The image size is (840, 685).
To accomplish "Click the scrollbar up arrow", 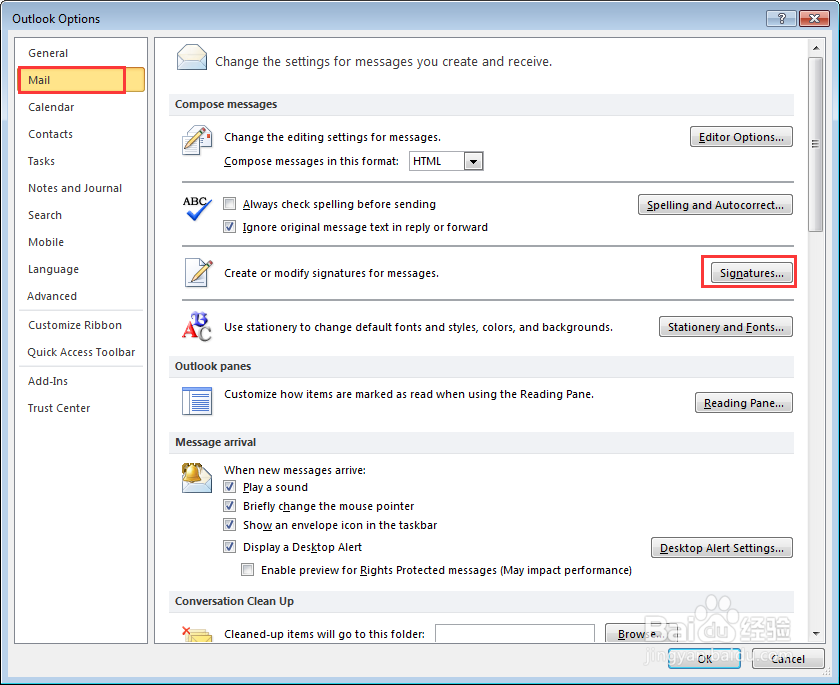I will (815, 48).
